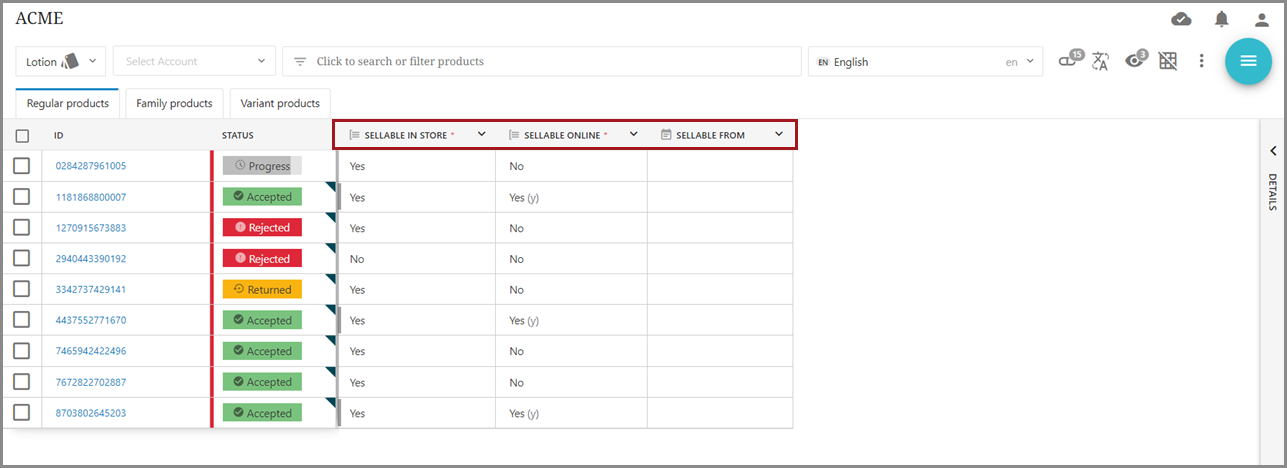The image size is (1287, 468).
Task: Expand the English language selector
Action: tap(925, 62)
